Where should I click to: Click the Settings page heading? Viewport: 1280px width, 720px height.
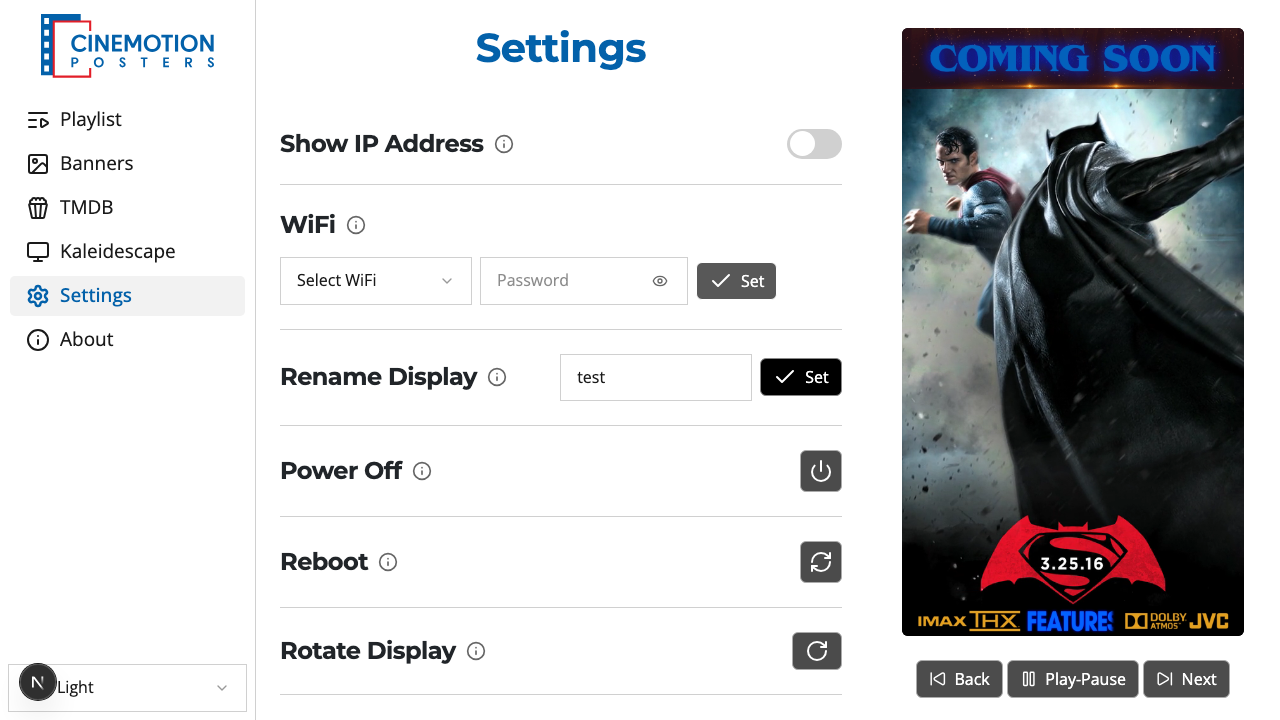561,48
